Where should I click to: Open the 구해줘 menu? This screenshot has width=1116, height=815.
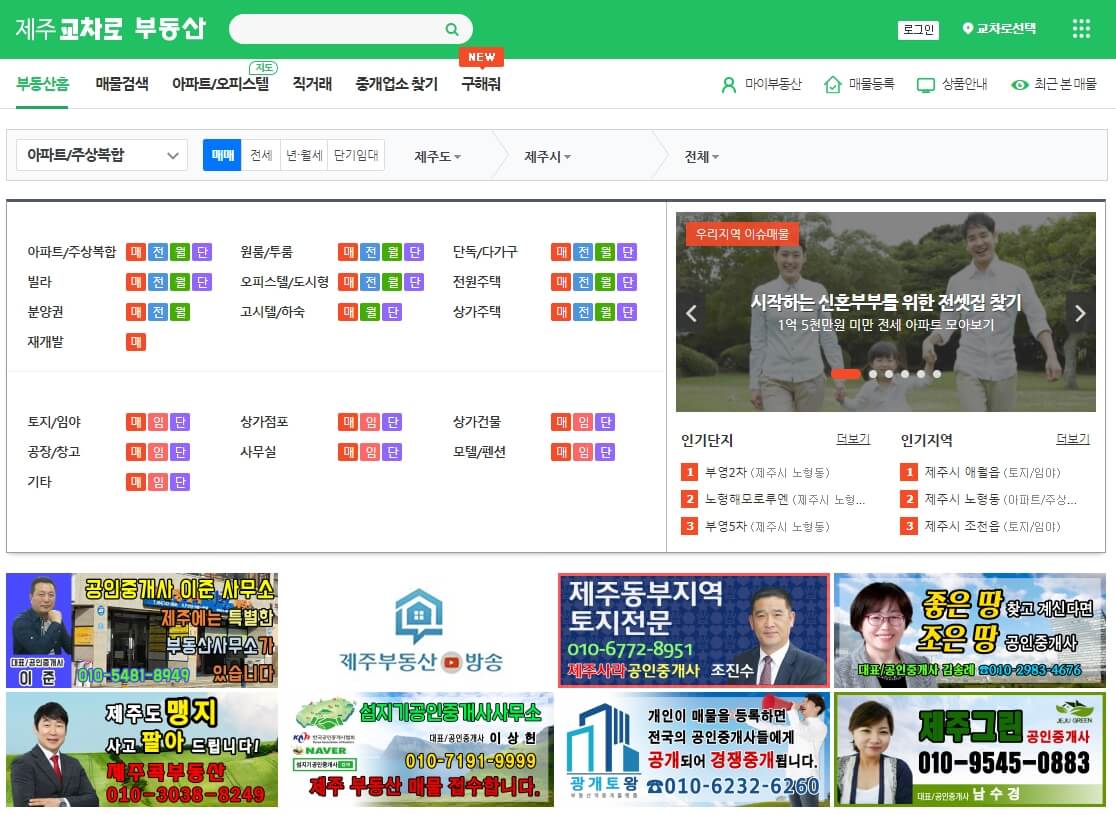(481, 84)
